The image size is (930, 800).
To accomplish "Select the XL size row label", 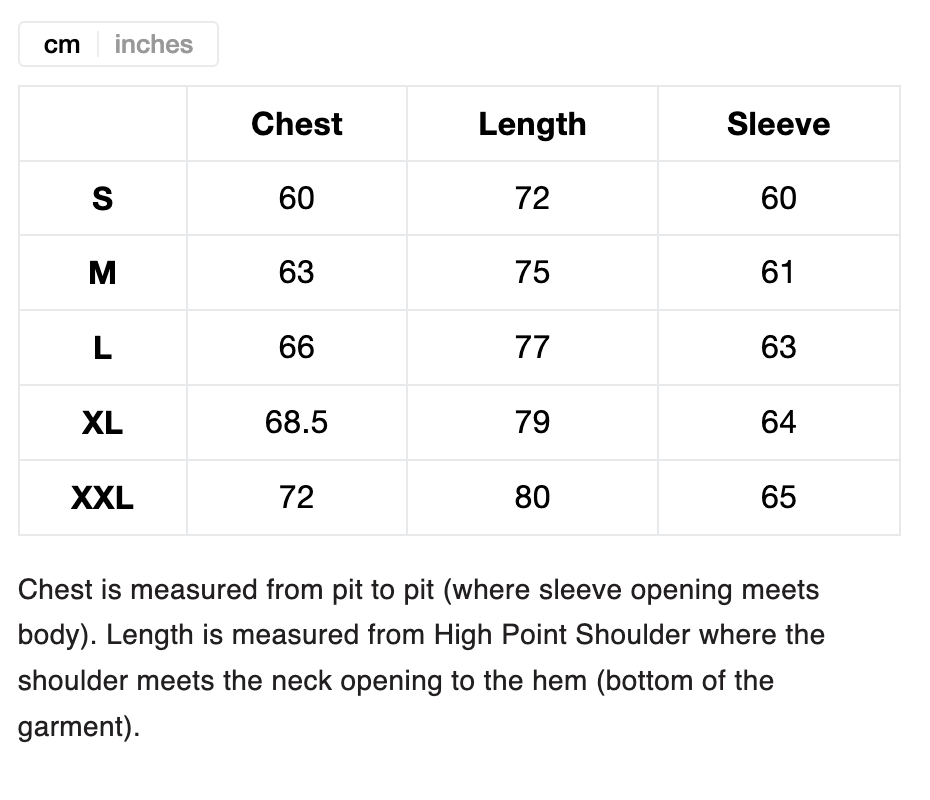I will [102, 423].
